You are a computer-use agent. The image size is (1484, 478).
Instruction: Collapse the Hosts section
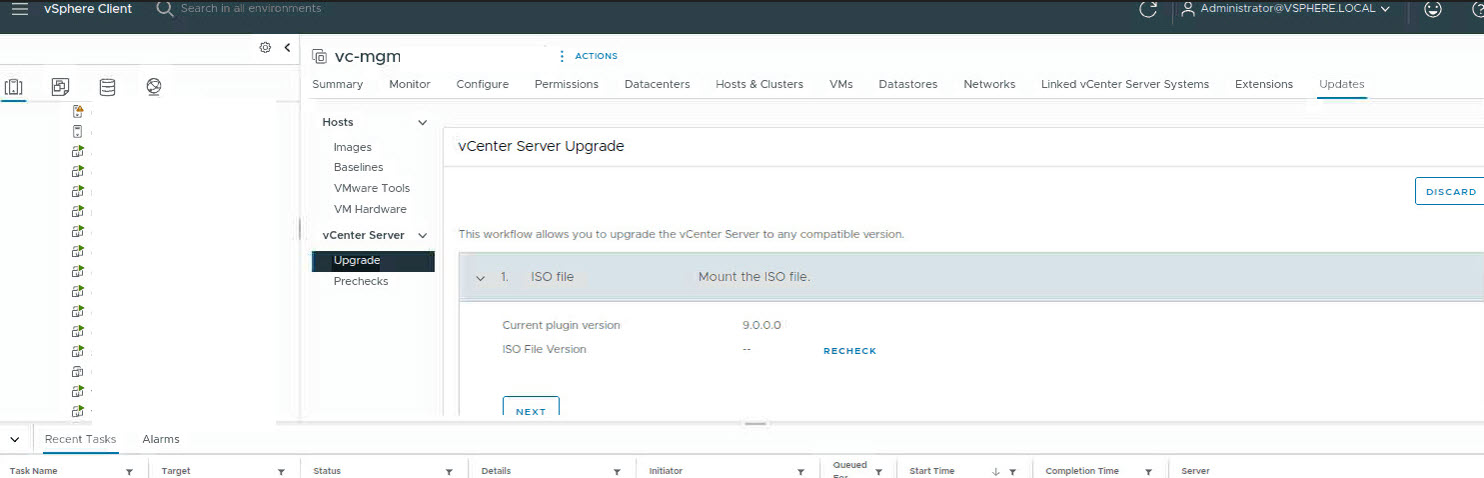422,122
